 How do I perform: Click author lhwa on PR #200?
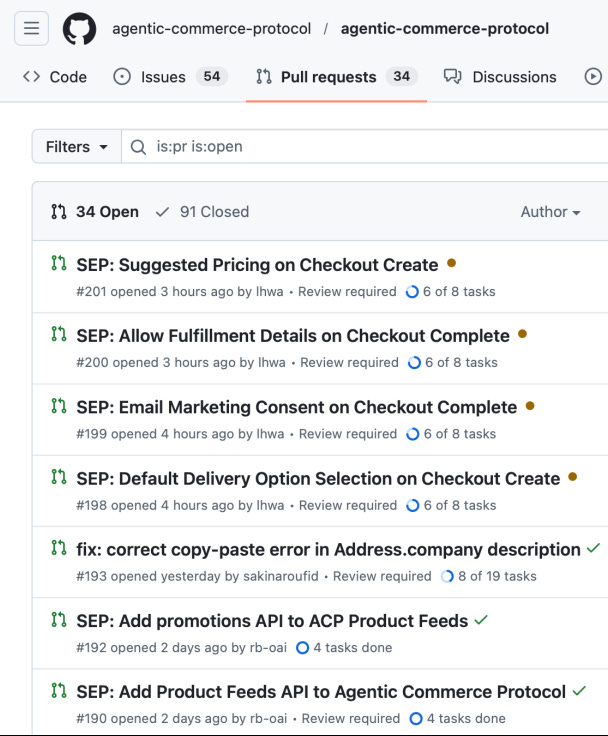click(x=272, y=363)
